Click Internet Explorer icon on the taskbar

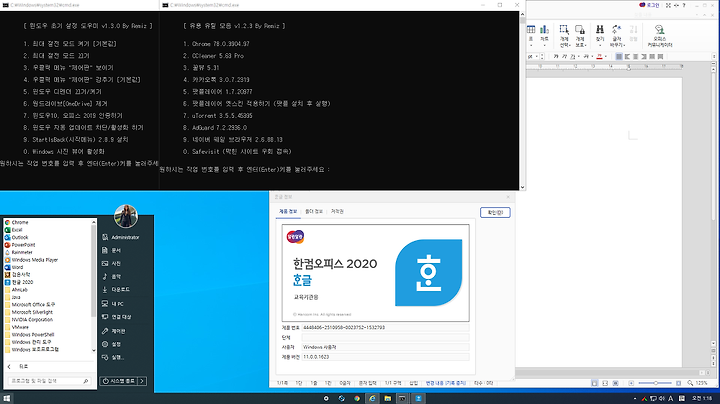(372, 398)
